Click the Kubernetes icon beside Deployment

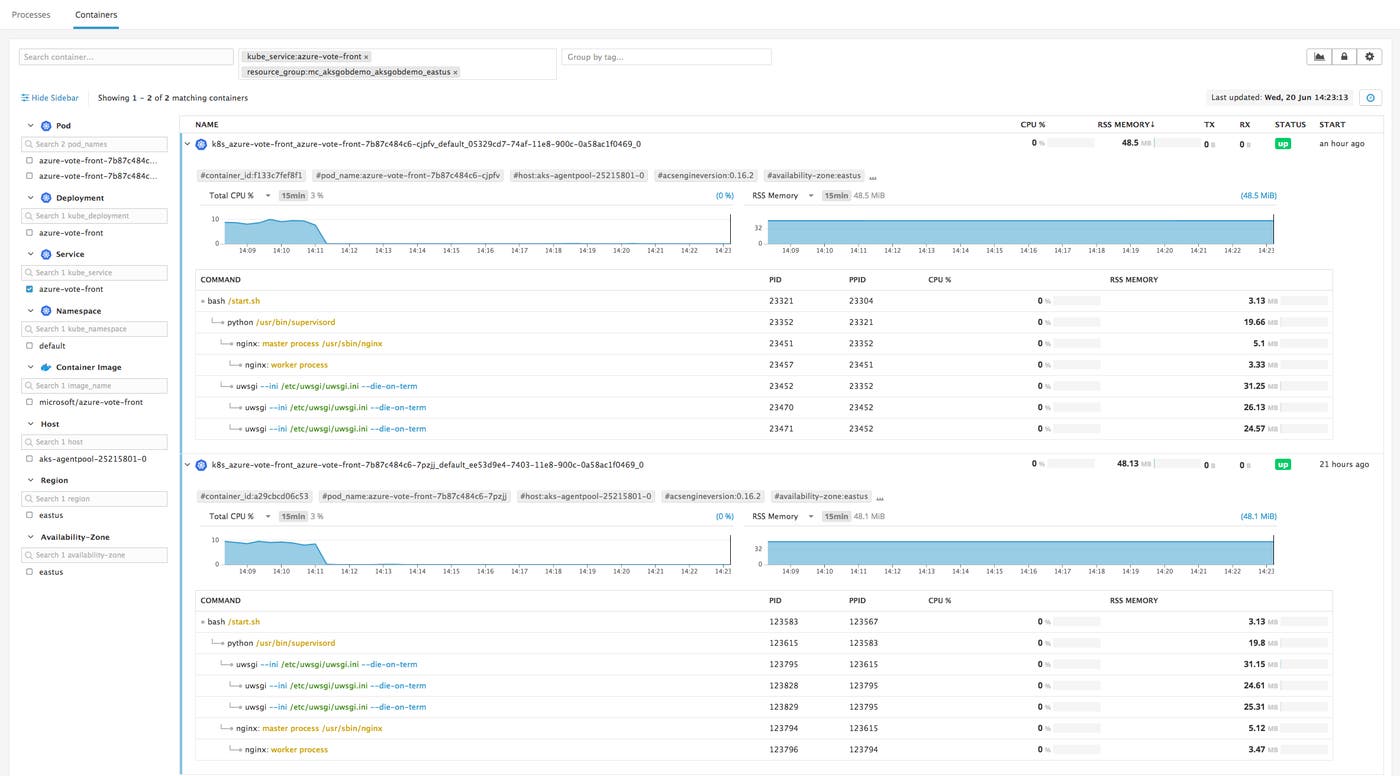46,198
